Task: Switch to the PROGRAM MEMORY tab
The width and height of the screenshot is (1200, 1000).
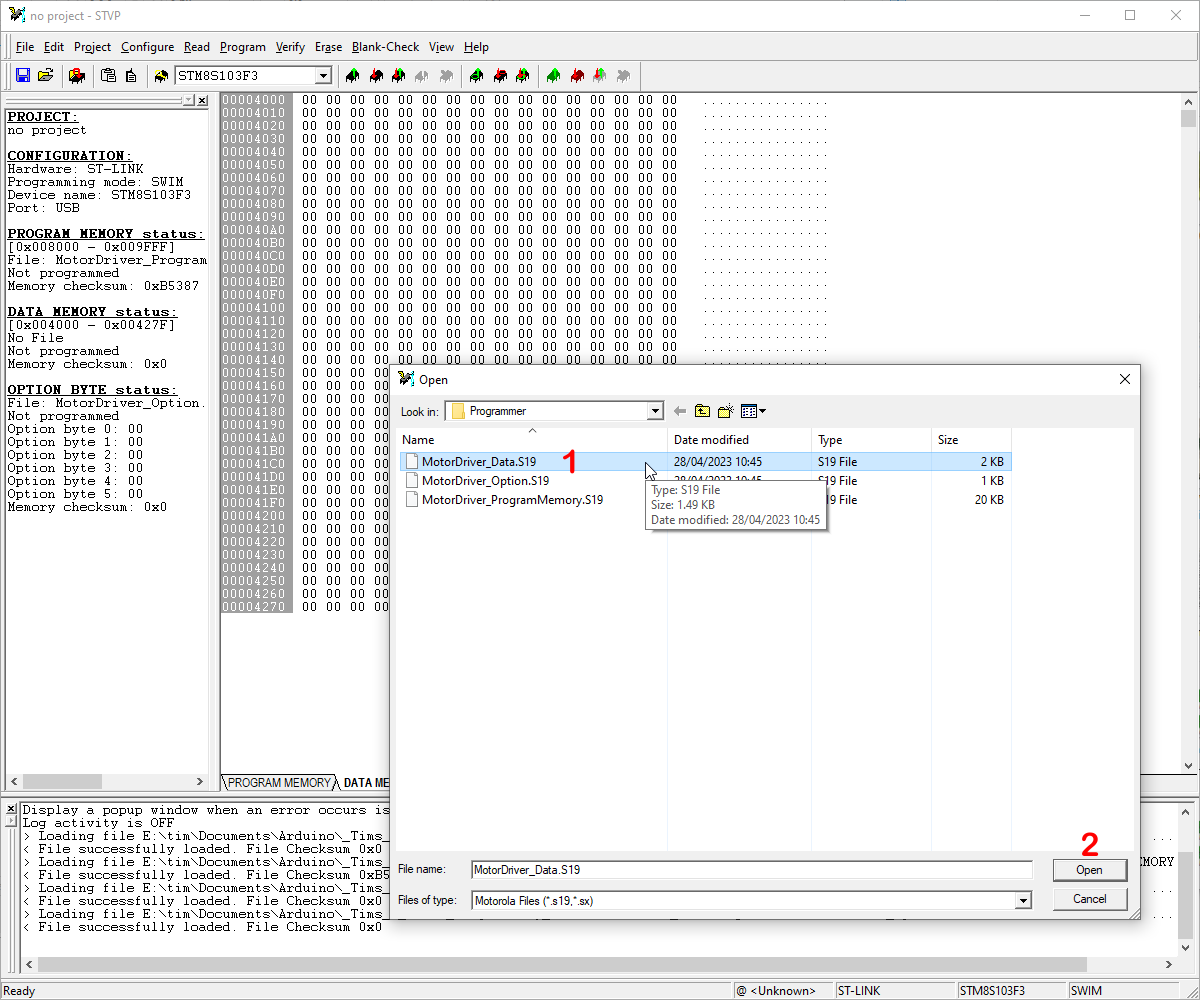Action: point(279,783)
